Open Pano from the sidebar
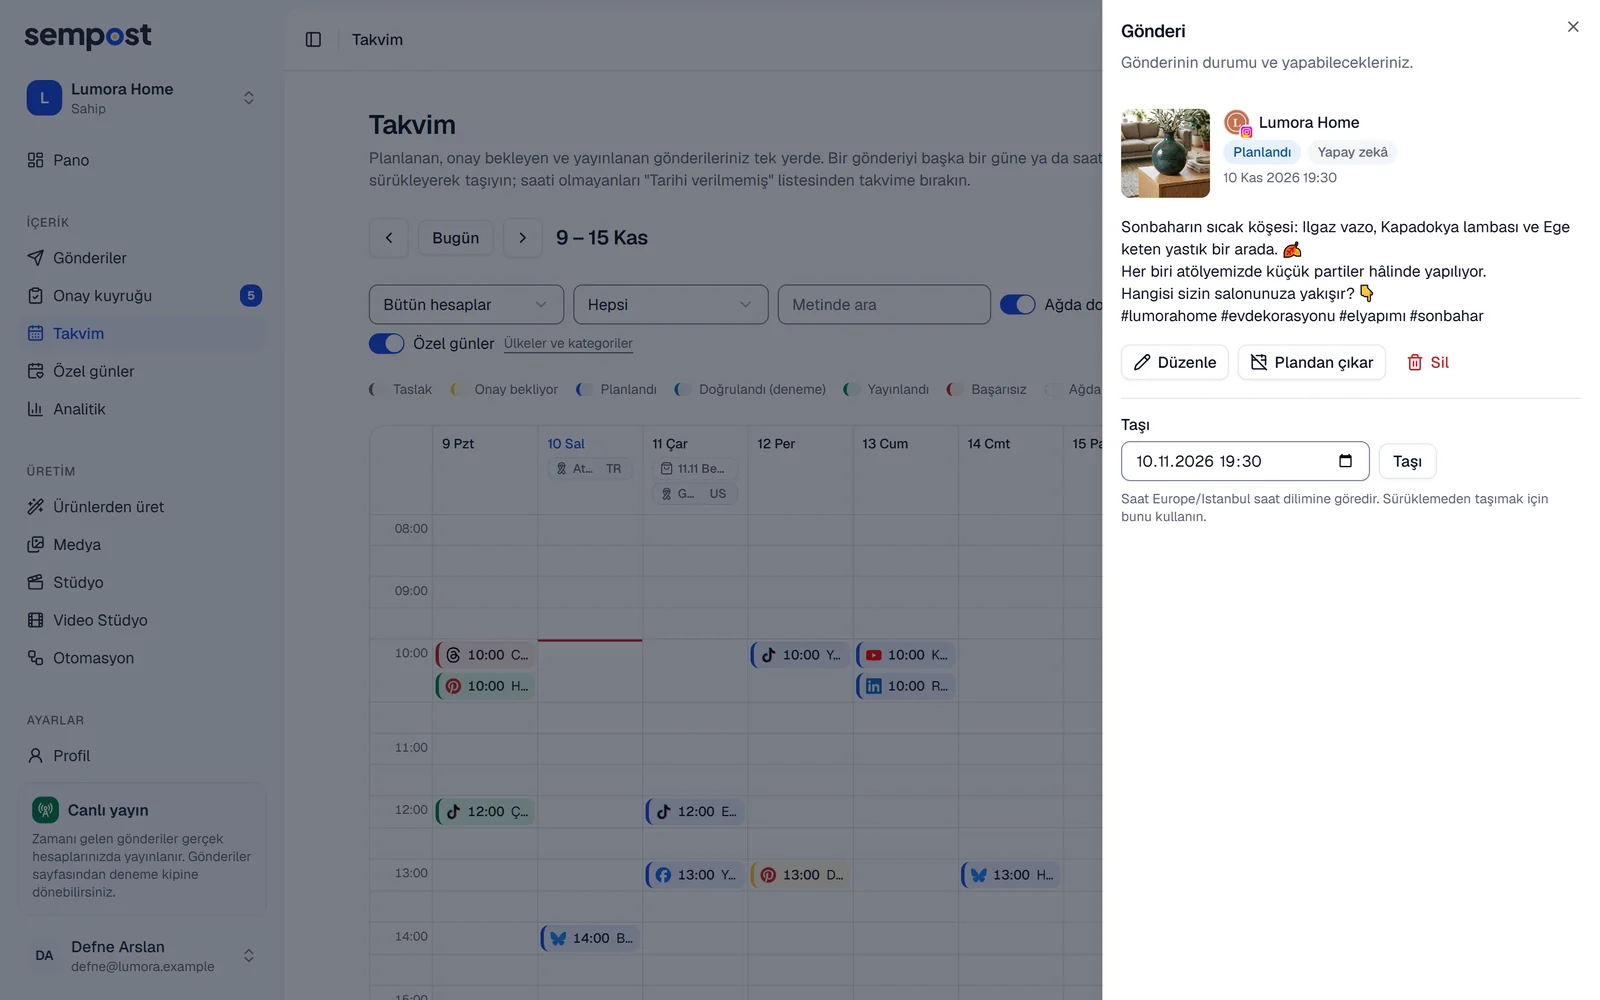Image resolution: width=1600 pixels, height=1000 pixels. point(143,160)
